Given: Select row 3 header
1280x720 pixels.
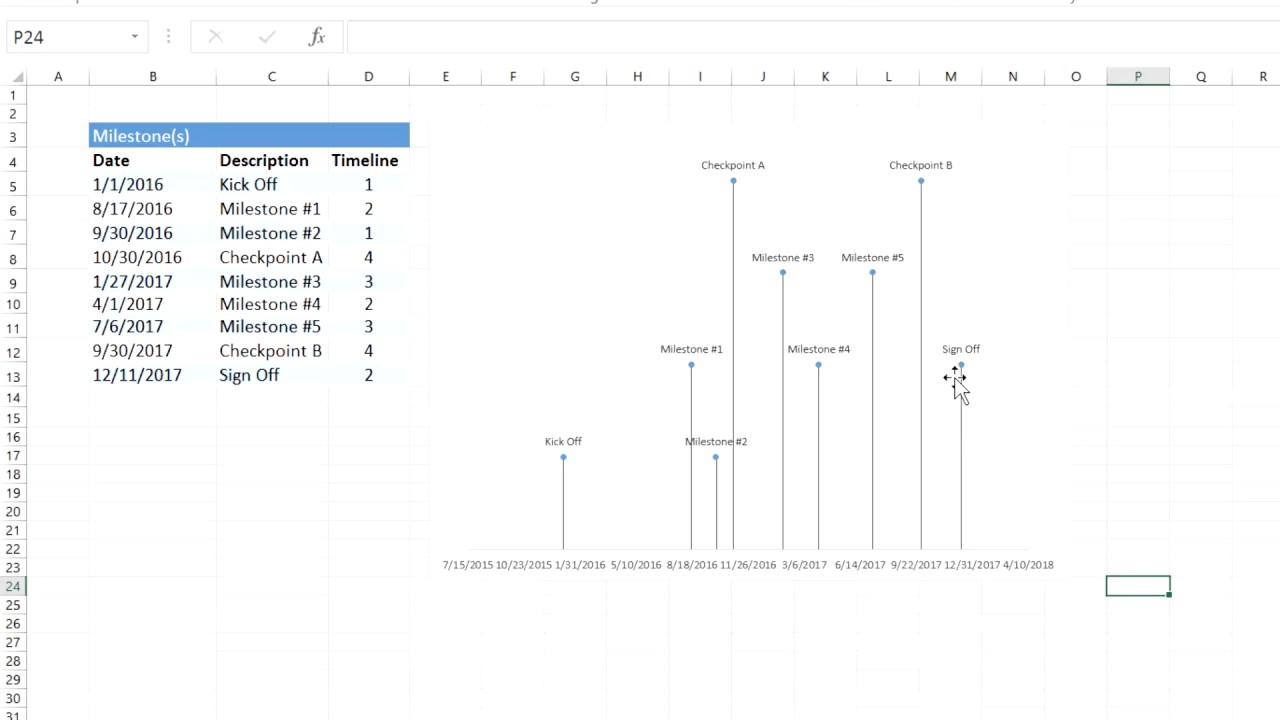Looking at the screenshot, I should tap(13, 136).
